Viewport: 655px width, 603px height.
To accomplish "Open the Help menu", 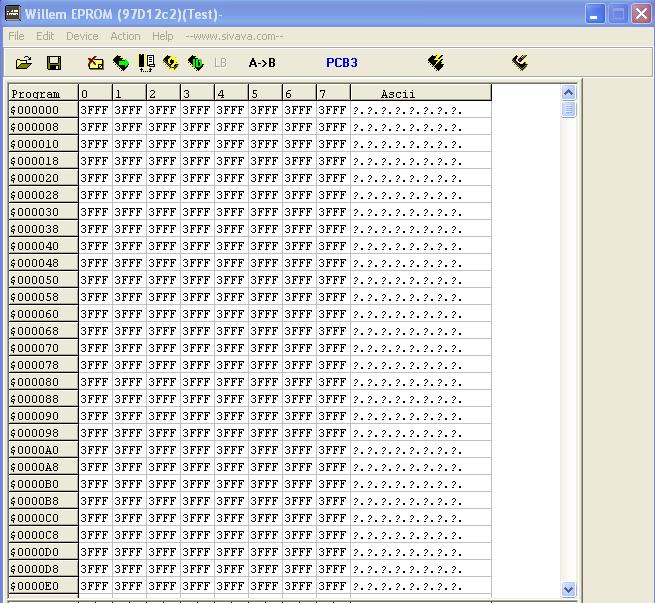I will coord(162,36).
